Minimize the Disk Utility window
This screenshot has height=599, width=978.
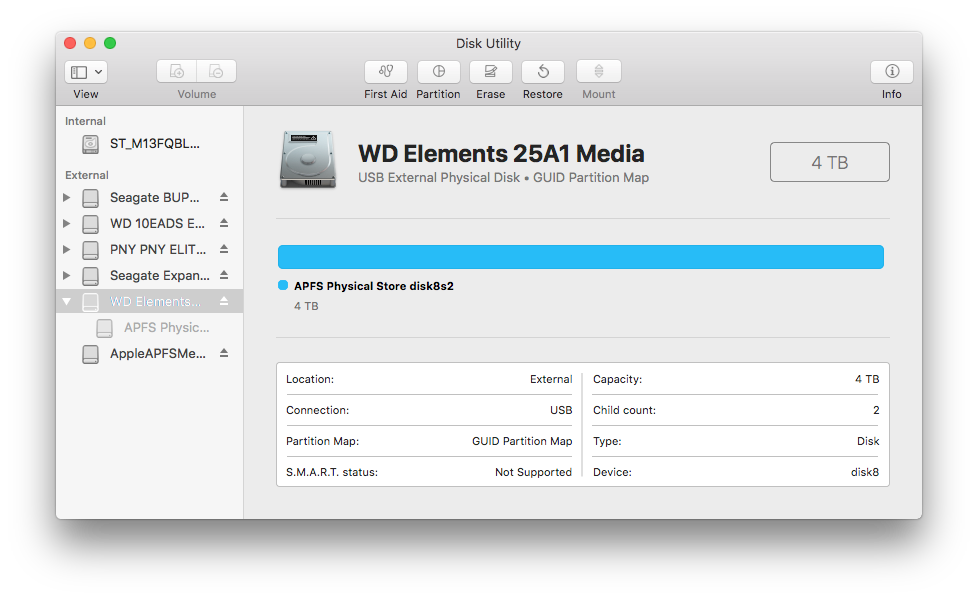tap(90, 43)
